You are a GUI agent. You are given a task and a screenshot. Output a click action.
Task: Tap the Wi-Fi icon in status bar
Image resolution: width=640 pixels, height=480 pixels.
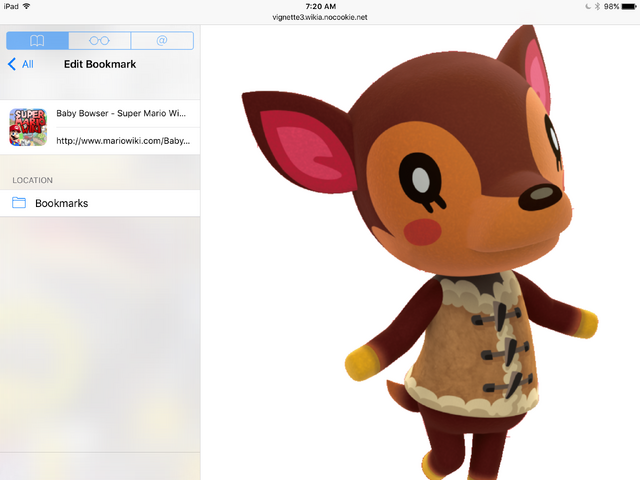[27, 6]
